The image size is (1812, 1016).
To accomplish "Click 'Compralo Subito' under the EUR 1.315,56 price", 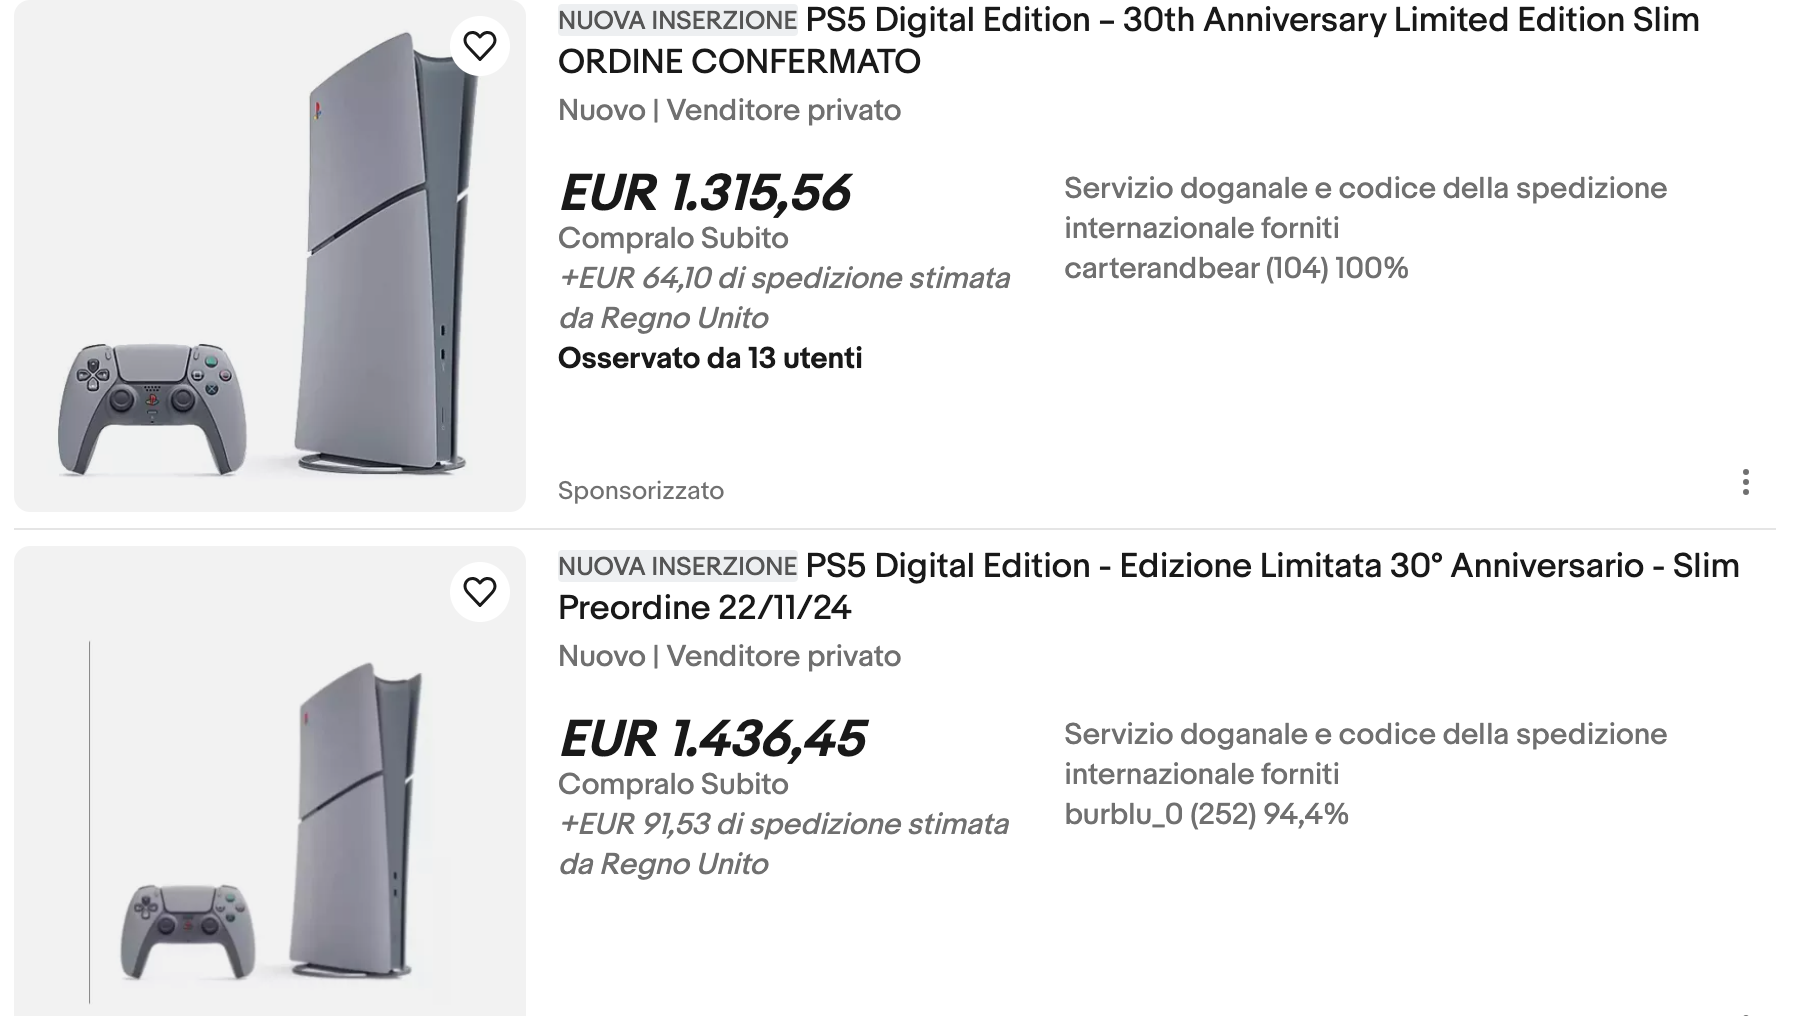I will (x=673, y=238).
